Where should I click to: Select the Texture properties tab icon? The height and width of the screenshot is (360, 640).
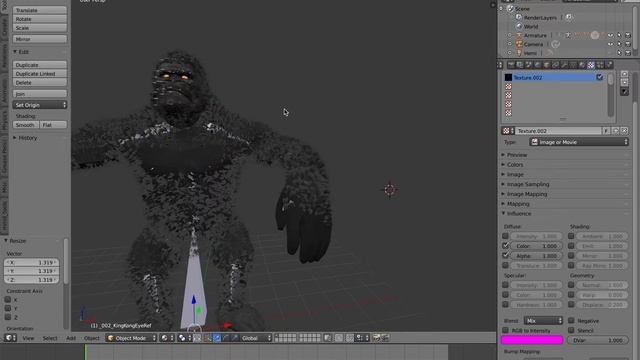pyautogui.click(x=591, y=65)
